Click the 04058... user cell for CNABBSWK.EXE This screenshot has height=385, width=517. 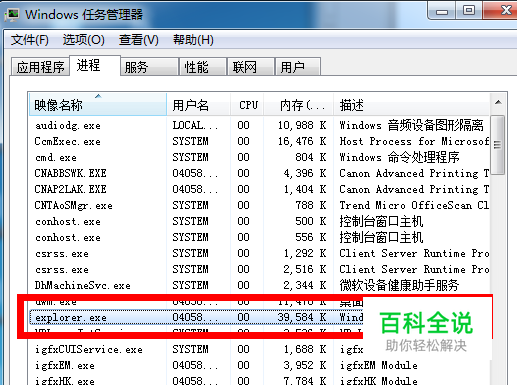[x=195, y=173]
